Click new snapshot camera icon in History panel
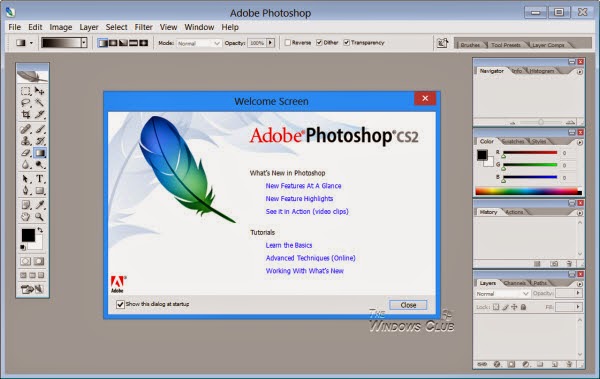This screenshot has height=379, width=600. 554,264
